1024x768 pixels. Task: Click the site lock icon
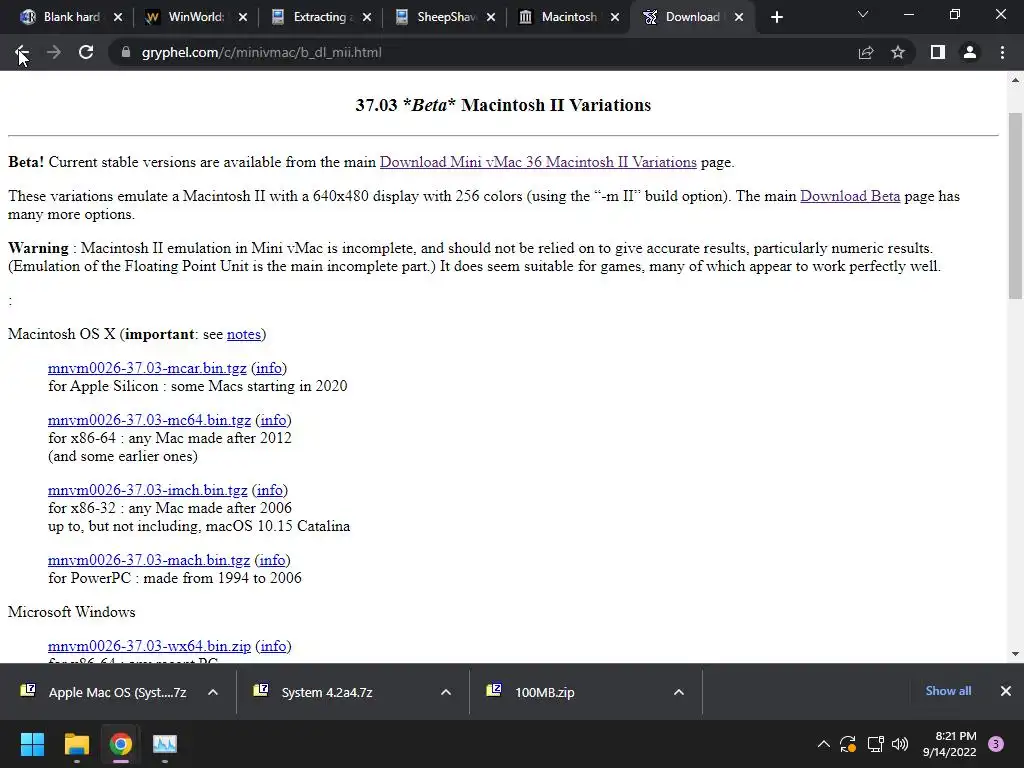(125, 53)
